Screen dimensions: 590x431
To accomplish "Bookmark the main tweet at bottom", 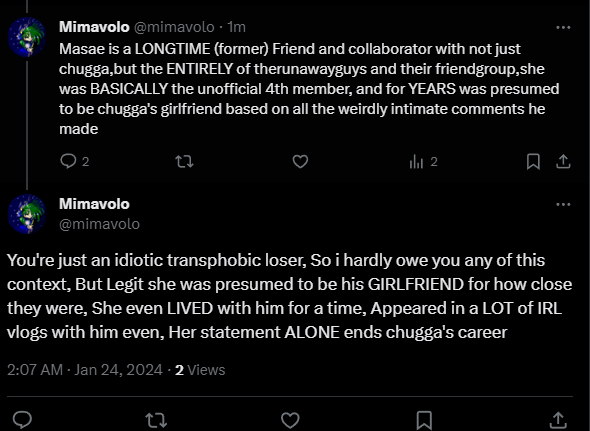I will click(x=424, y=420).
